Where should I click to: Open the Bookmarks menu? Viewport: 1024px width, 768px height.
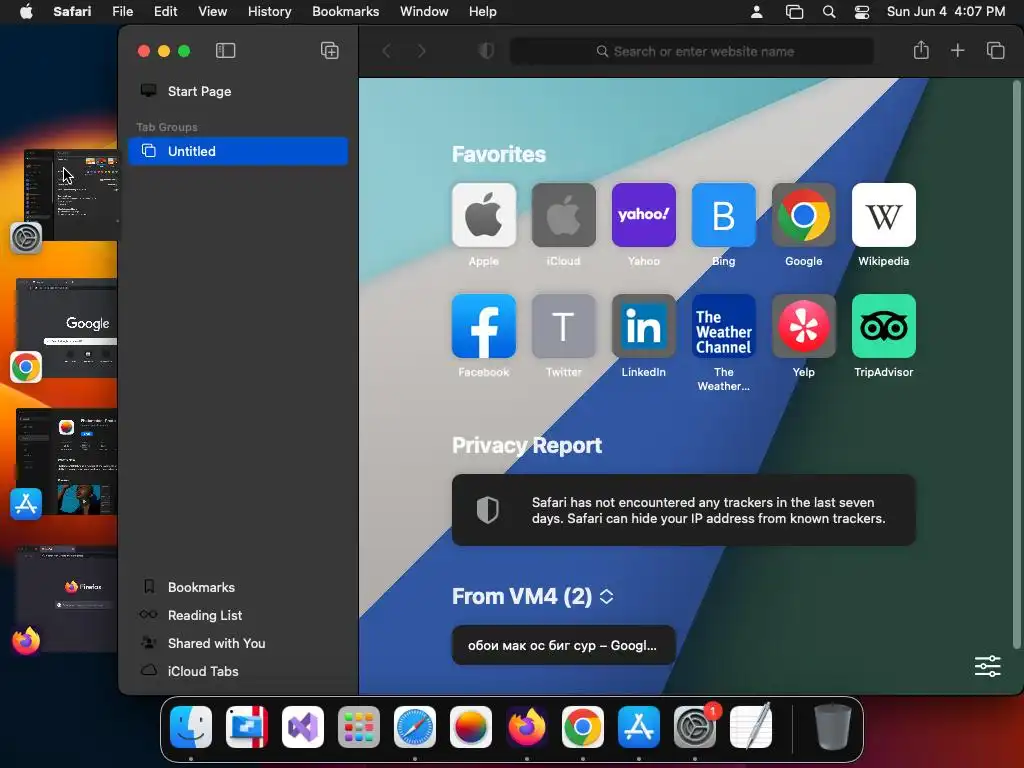[x=345, y=12]
